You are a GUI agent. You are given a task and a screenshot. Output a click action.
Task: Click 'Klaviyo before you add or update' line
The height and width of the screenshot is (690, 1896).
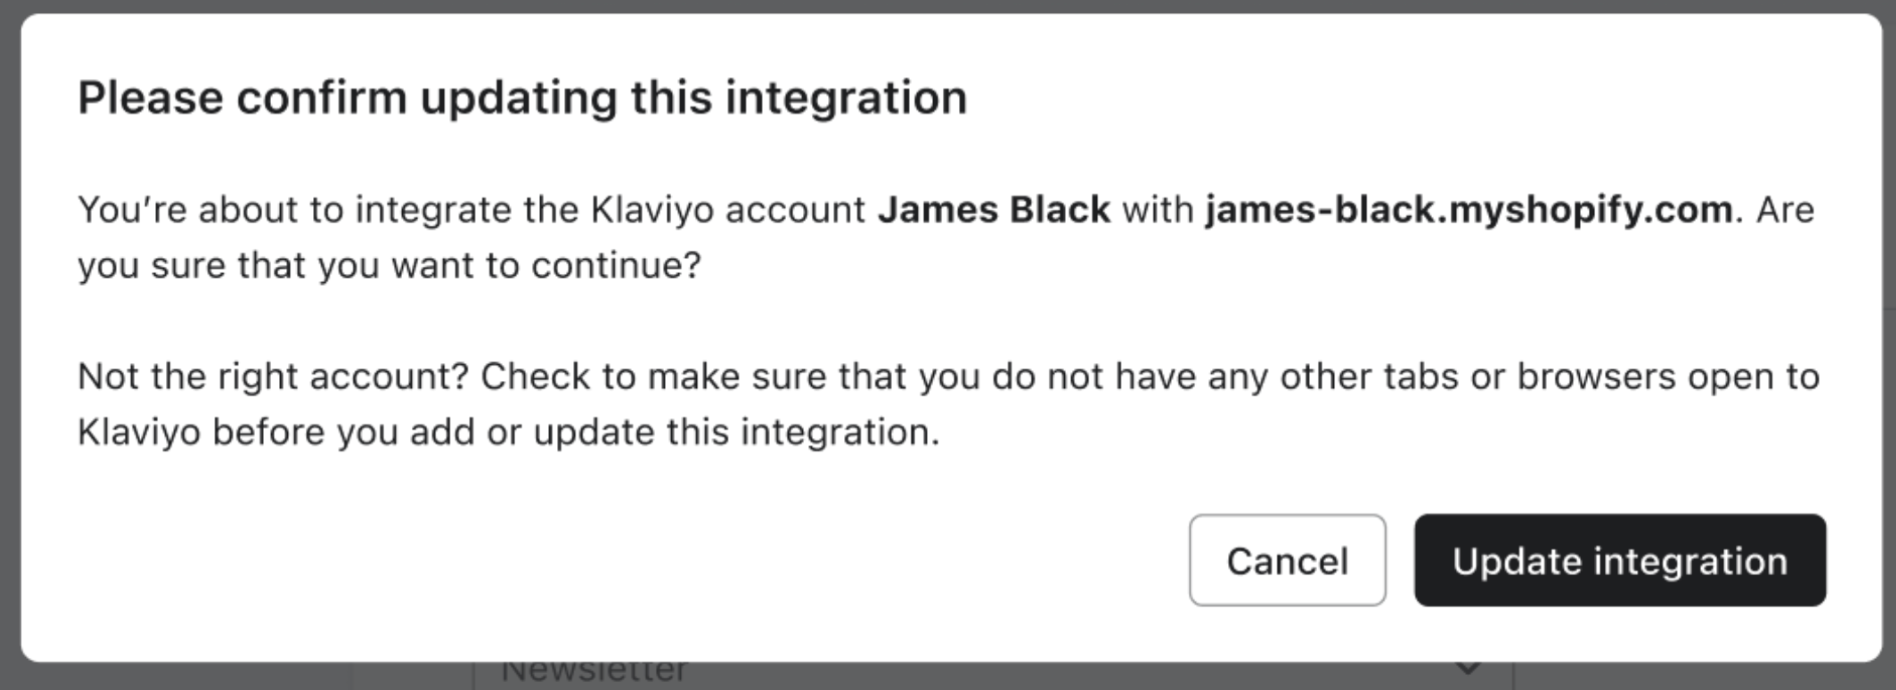pyautogui.click(x=400, y=433)
